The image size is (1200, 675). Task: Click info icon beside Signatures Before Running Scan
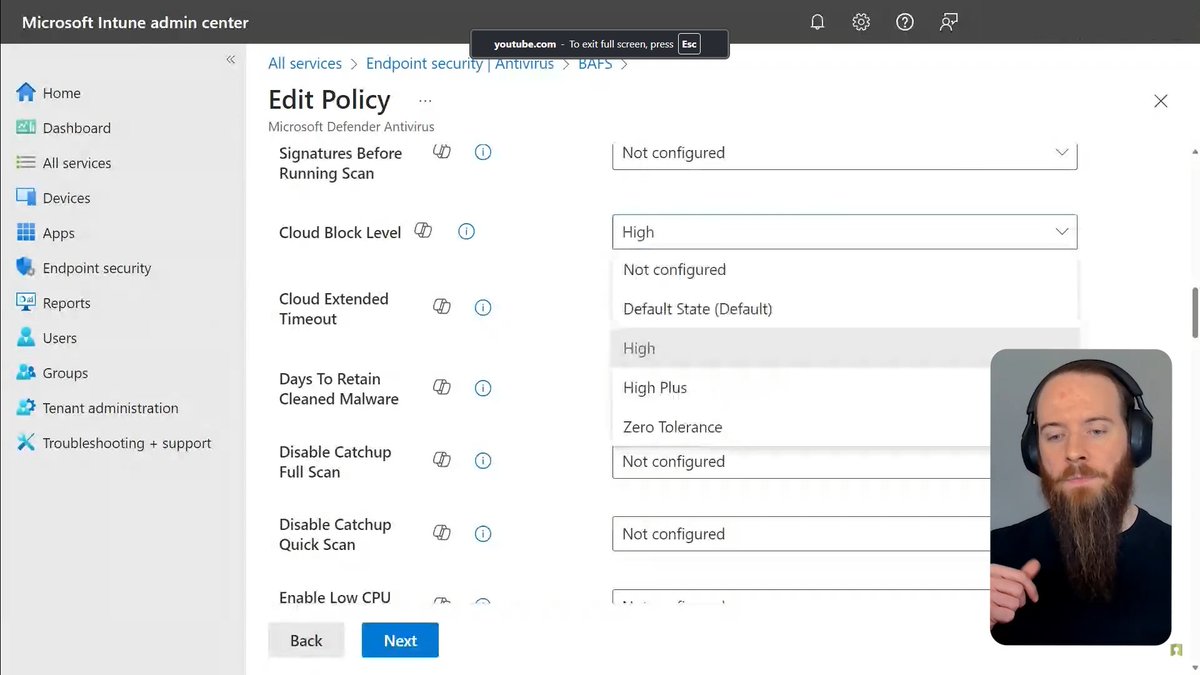[x=483, y=152]
